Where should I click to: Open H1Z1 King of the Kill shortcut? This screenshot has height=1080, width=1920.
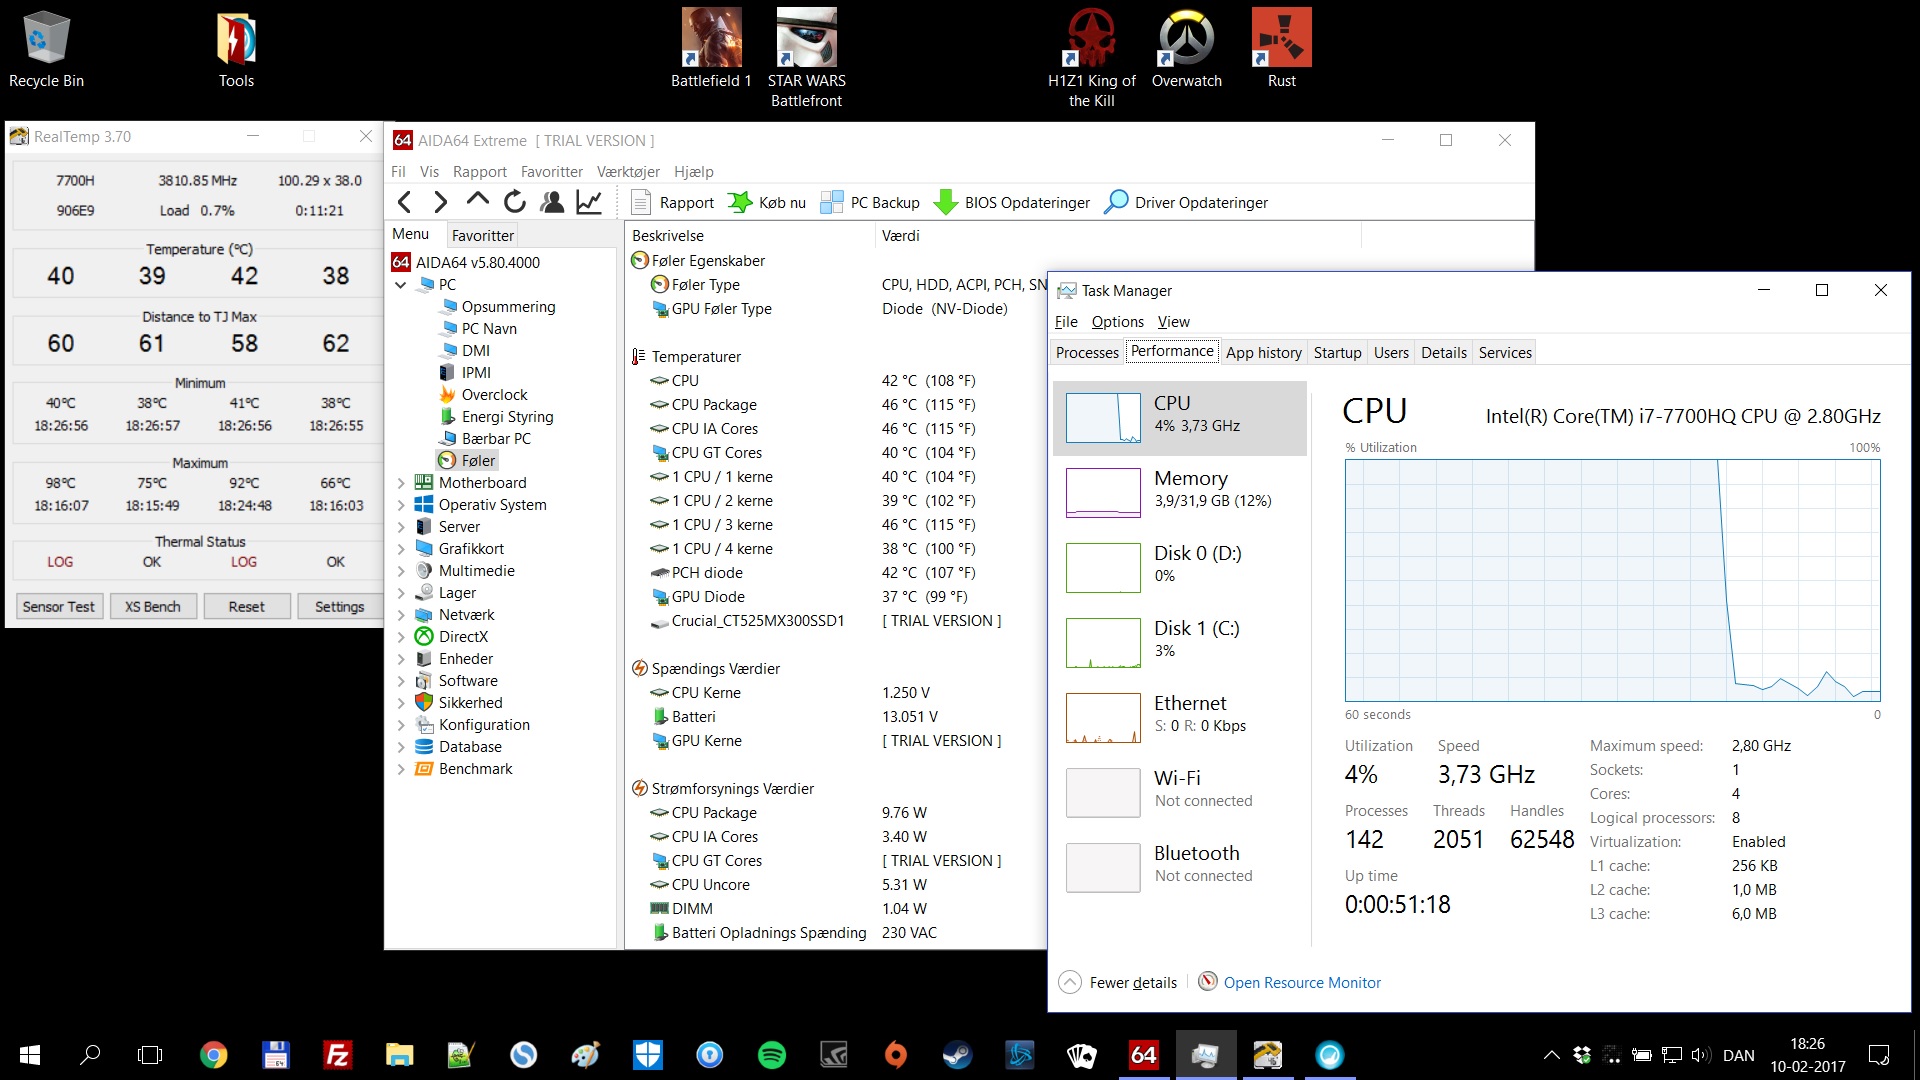pos(1092,58)
